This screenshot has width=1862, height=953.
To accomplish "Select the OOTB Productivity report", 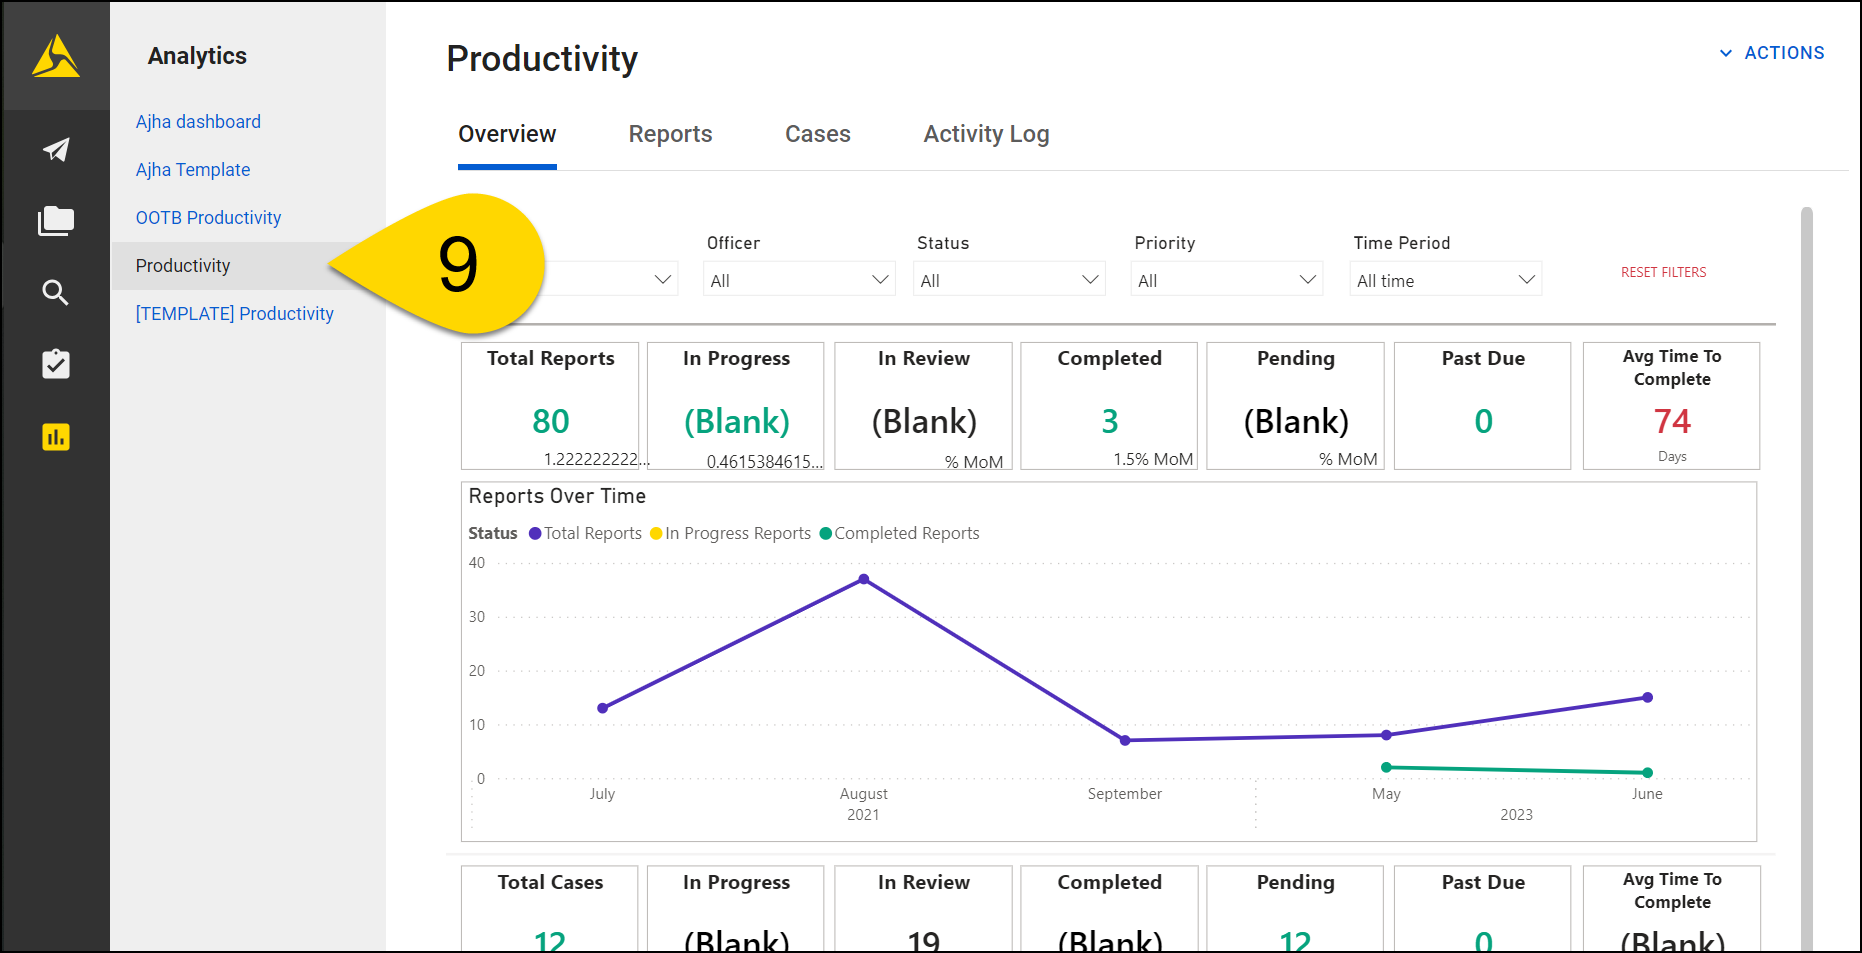I will tap(207, 217).
